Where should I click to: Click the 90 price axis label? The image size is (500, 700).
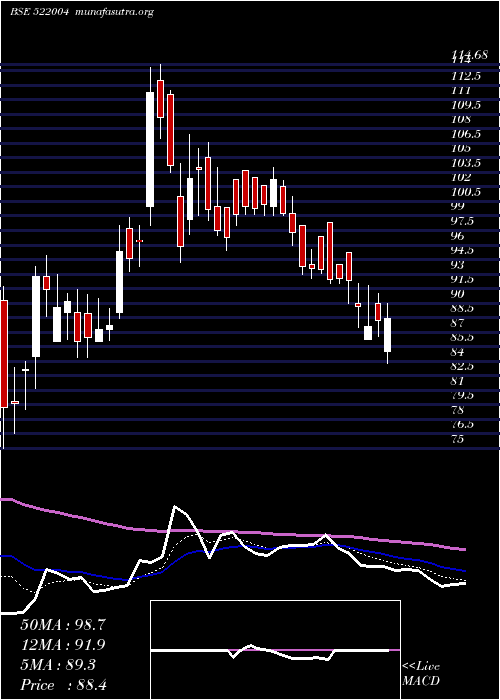coord(458,294)
